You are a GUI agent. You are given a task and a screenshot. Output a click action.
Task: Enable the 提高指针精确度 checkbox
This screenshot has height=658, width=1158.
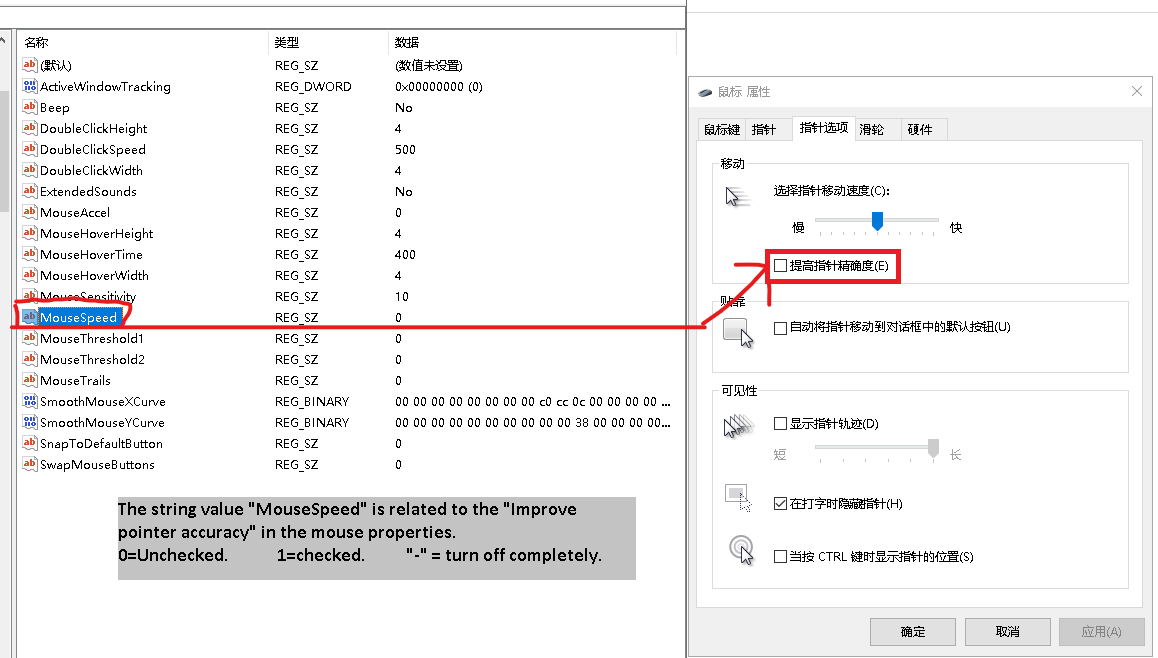point(781,266)
